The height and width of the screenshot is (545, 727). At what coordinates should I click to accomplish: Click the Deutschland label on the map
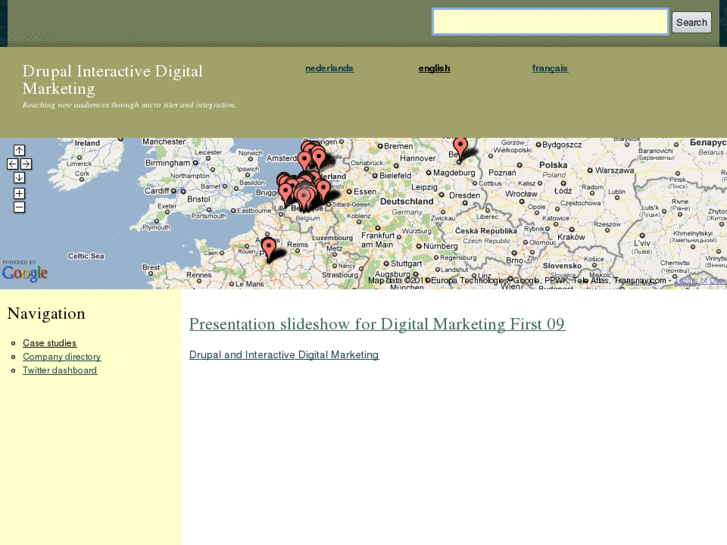coord(407,201)
